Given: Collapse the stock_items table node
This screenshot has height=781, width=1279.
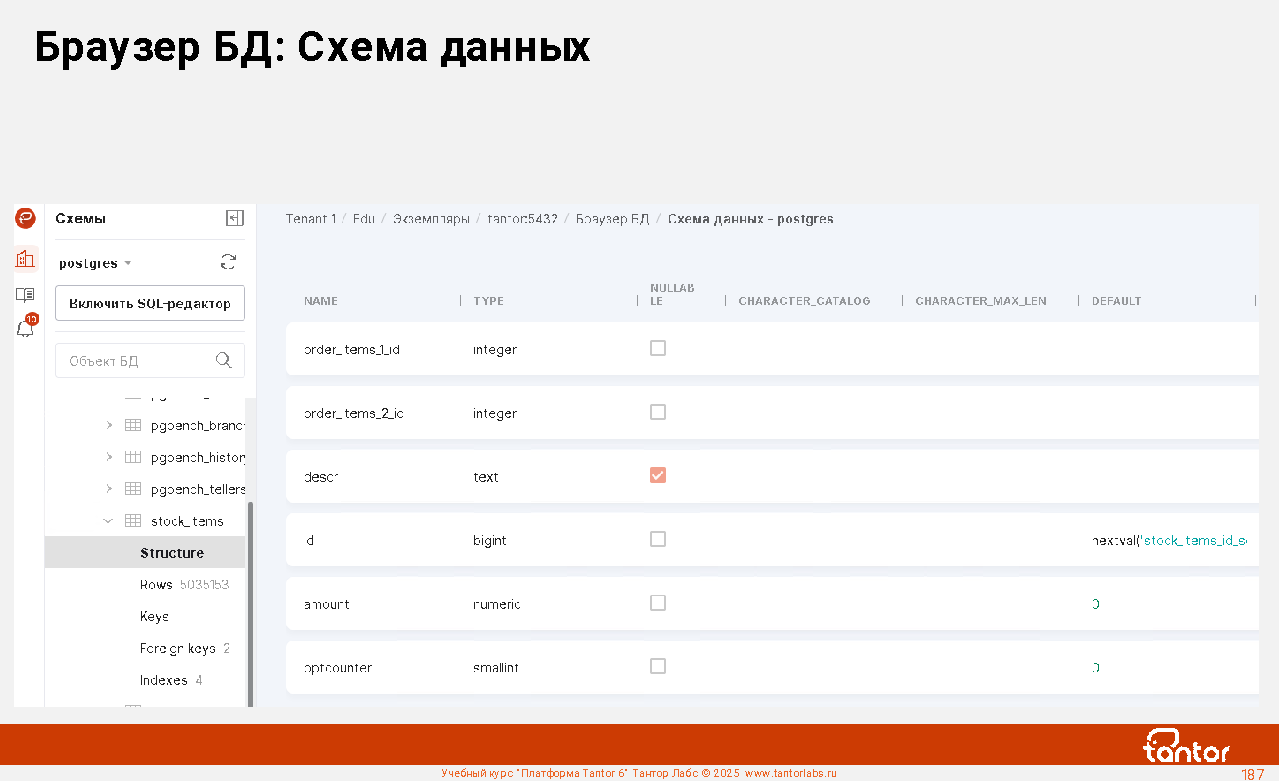Looking at the screenshot, I should click(x=109, y=521).
